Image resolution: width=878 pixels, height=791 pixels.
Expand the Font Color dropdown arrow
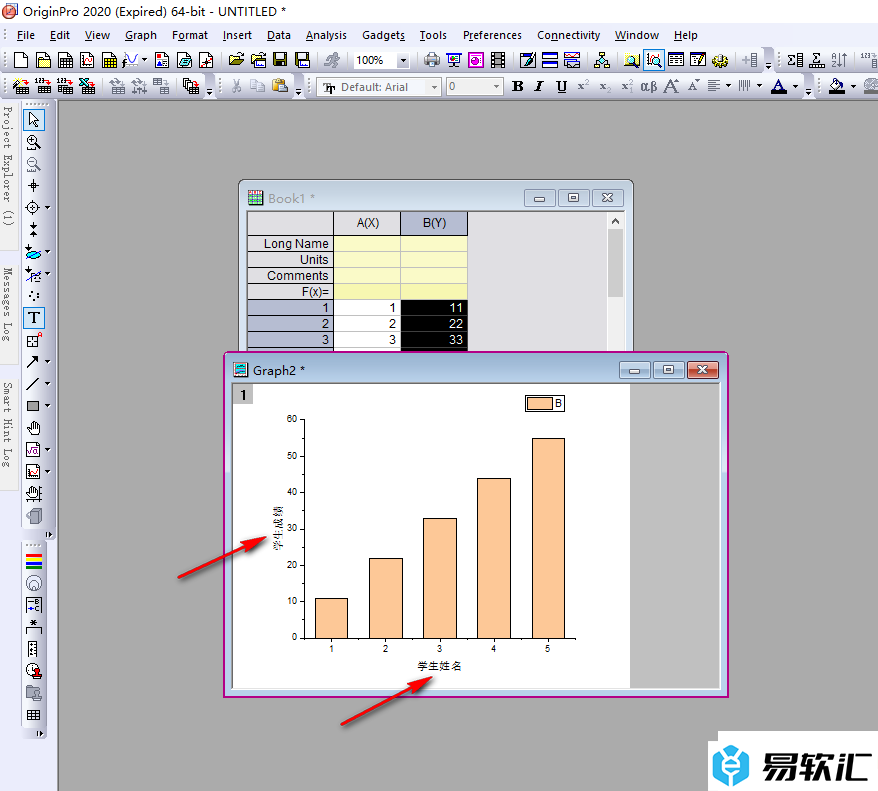(795, 87)
